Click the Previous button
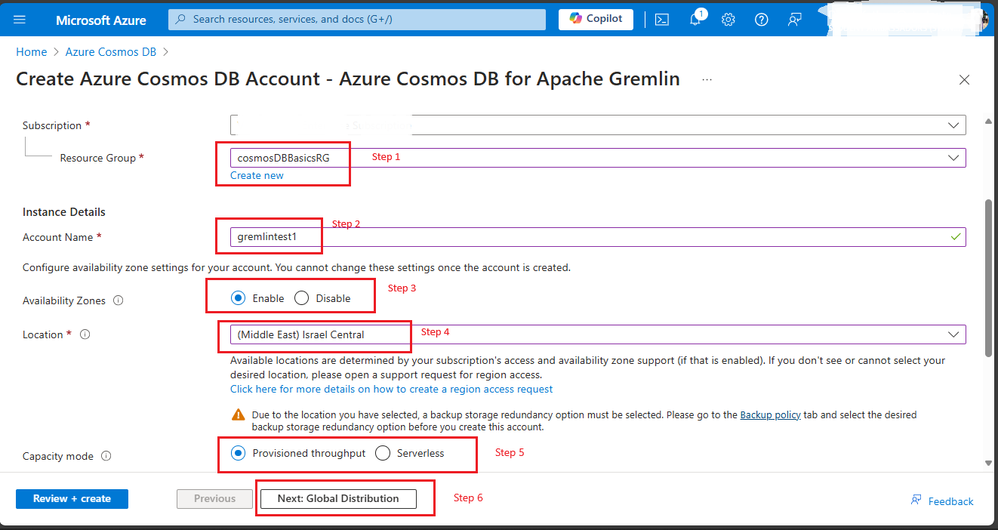This screenshot has width=998, height=530. 214,499
